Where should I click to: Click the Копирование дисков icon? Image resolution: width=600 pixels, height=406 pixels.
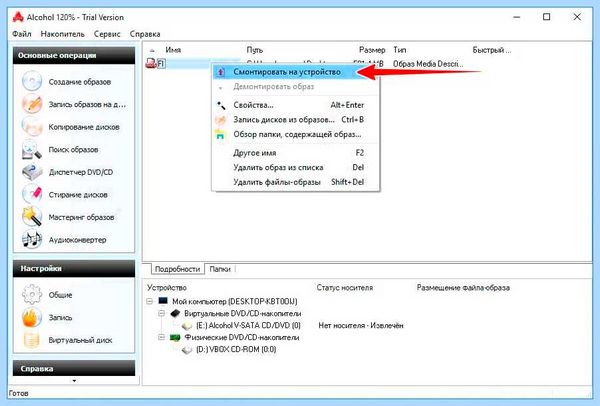pyautogui.click(x=32, y=126)
